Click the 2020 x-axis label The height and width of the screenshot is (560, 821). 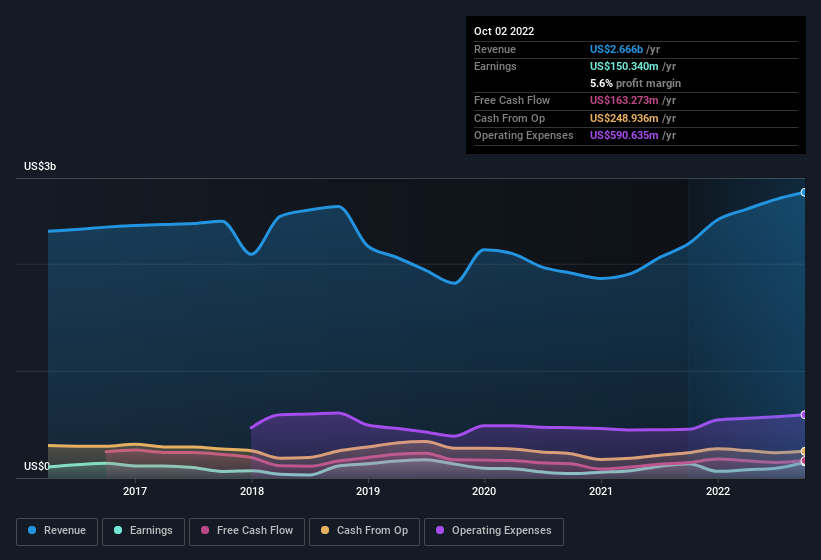tap(484, 491)
